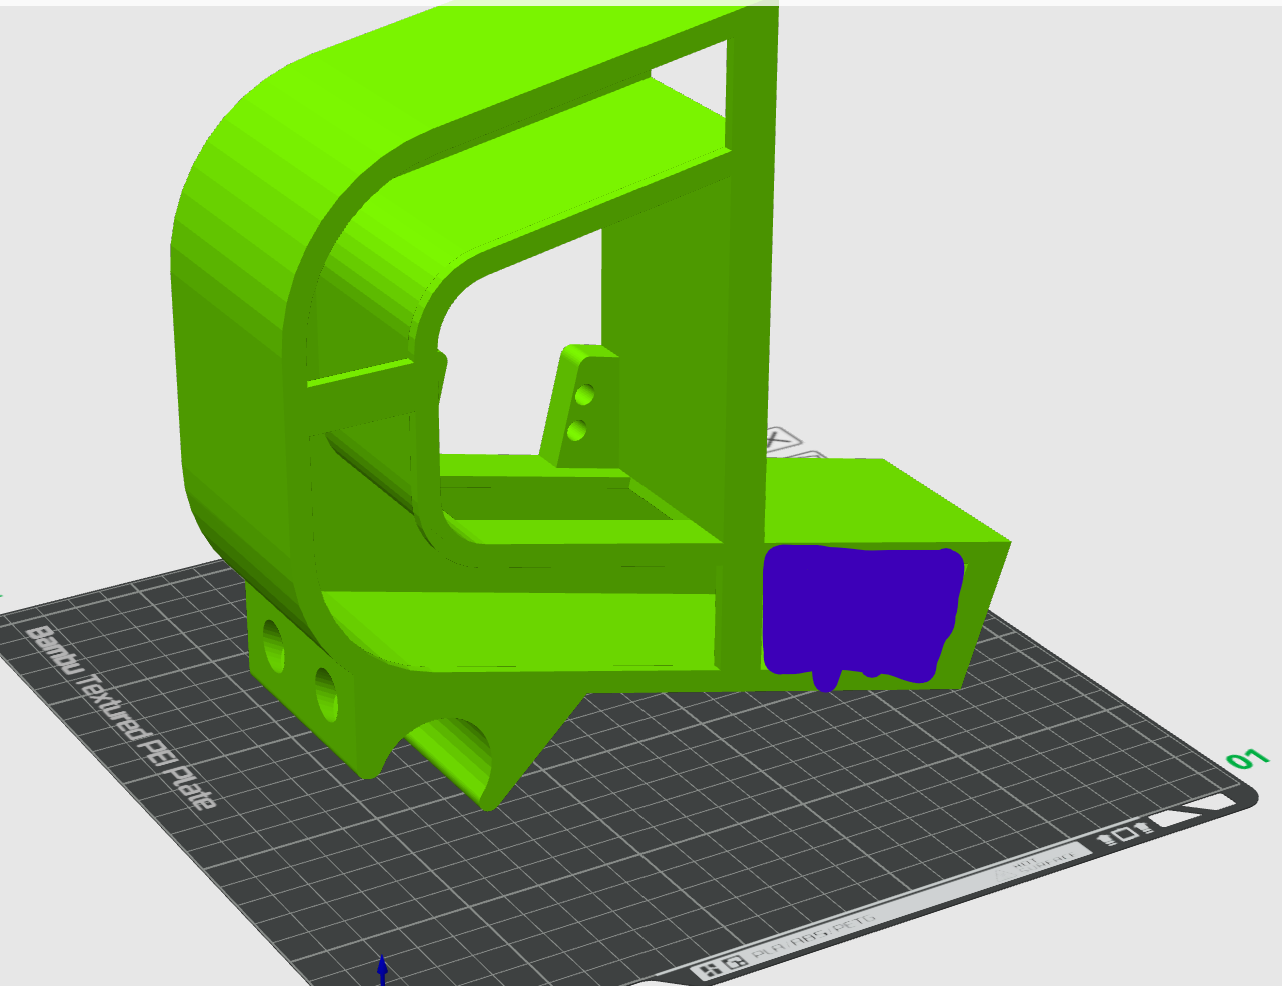Select the green 01 plate number

click(1247, 759)
